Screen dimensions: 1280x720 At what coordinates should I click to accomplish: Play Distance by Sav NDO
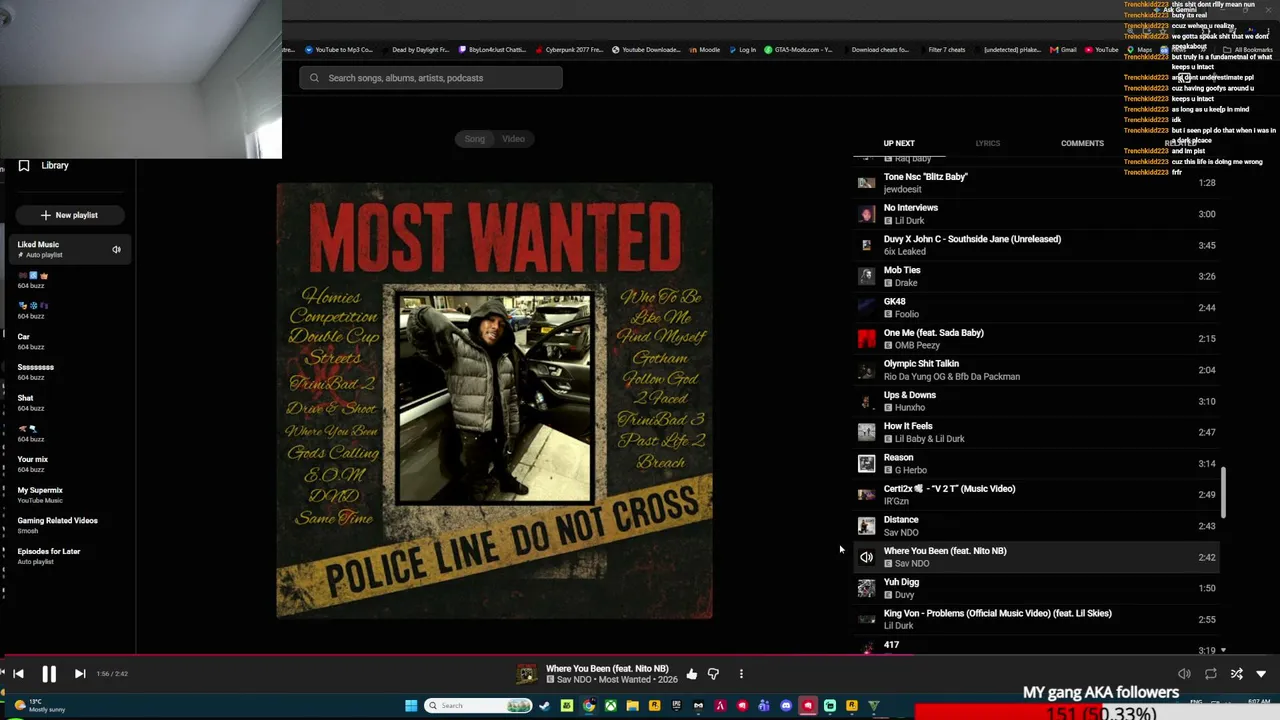(1036, 526)
